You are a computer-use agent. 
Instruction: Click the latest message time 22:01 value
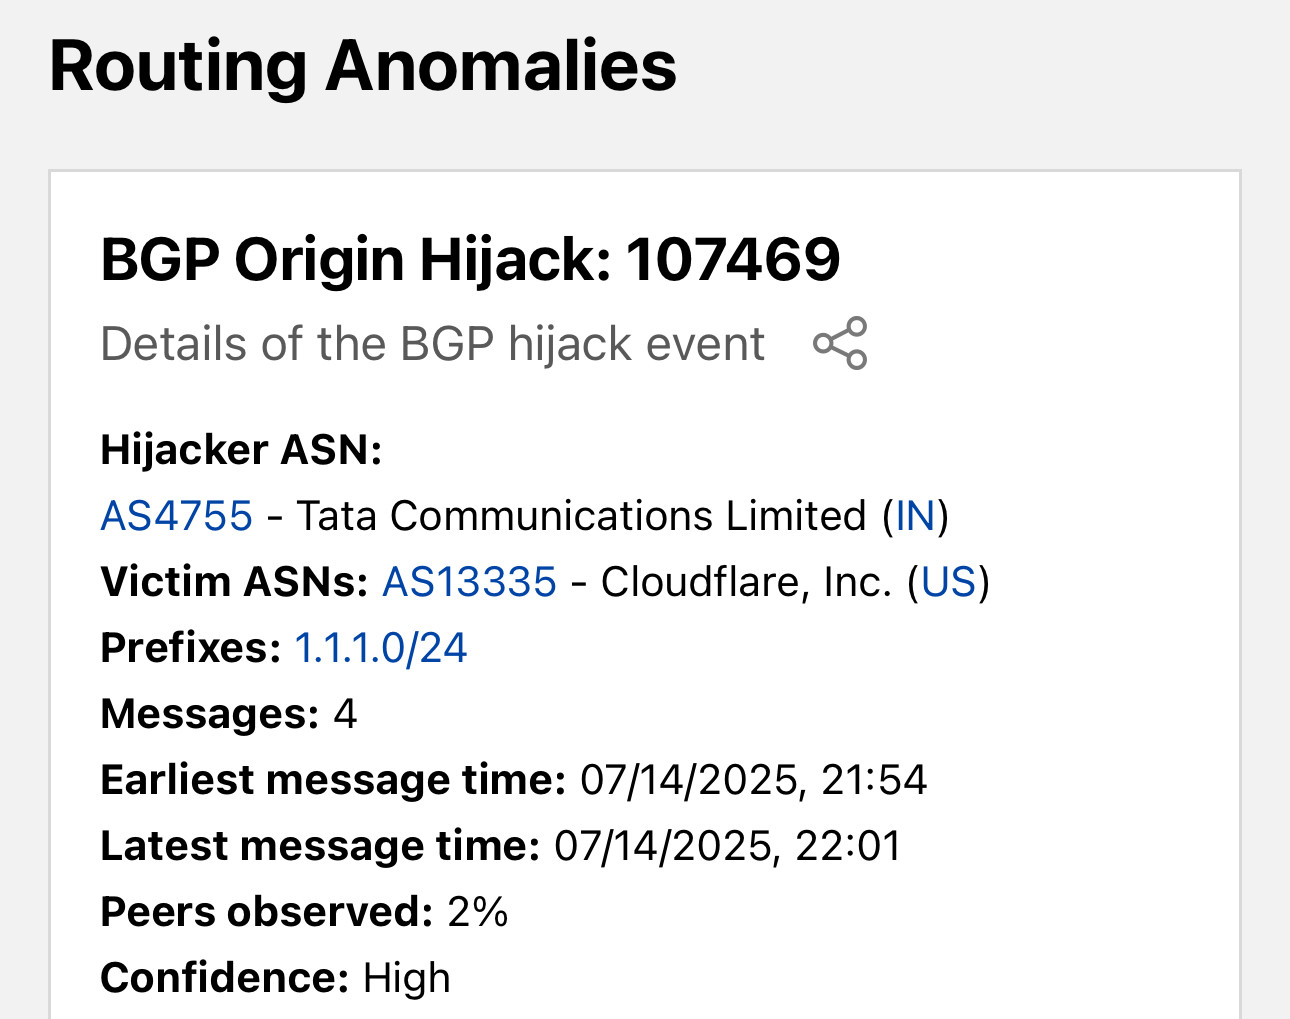tap(728, 846)
